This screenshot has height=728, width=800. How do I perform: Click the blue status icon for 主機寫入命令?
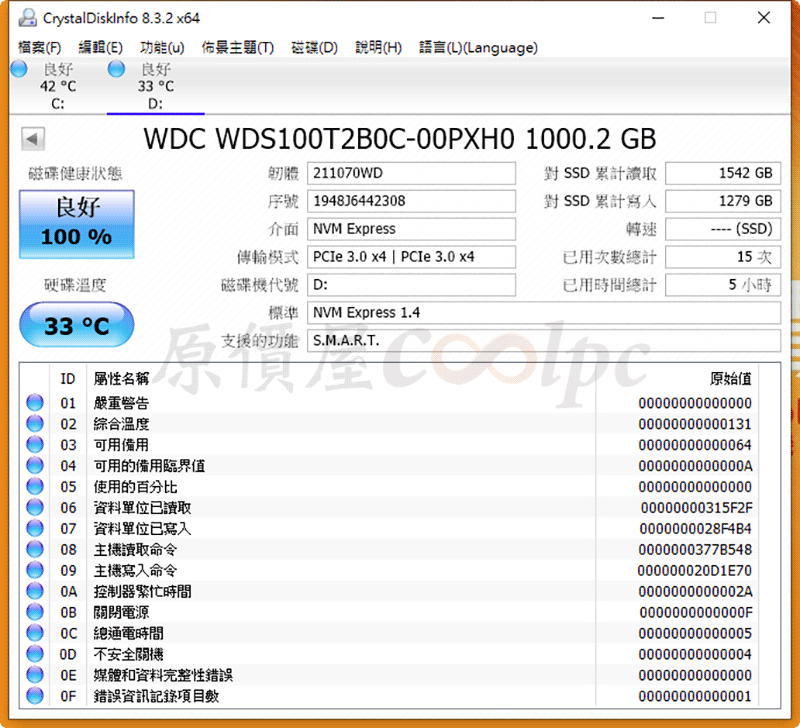point(35,569)
